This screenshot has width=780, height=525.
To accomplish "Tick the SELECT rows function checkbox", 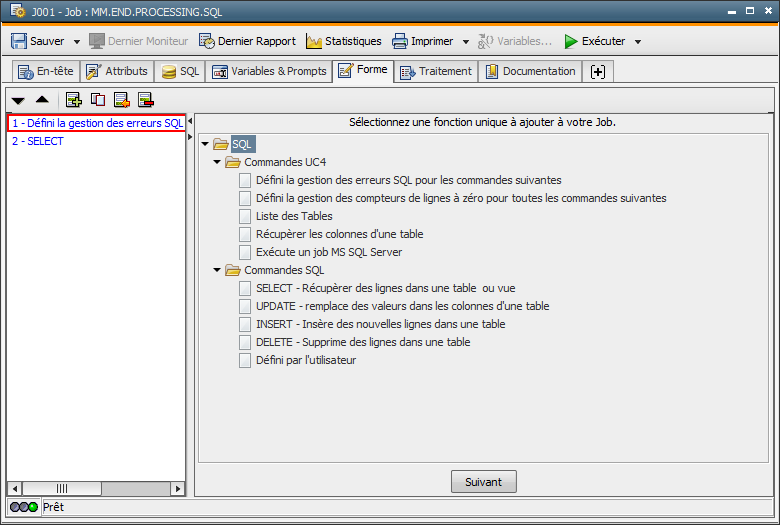I will click(245, 288).
